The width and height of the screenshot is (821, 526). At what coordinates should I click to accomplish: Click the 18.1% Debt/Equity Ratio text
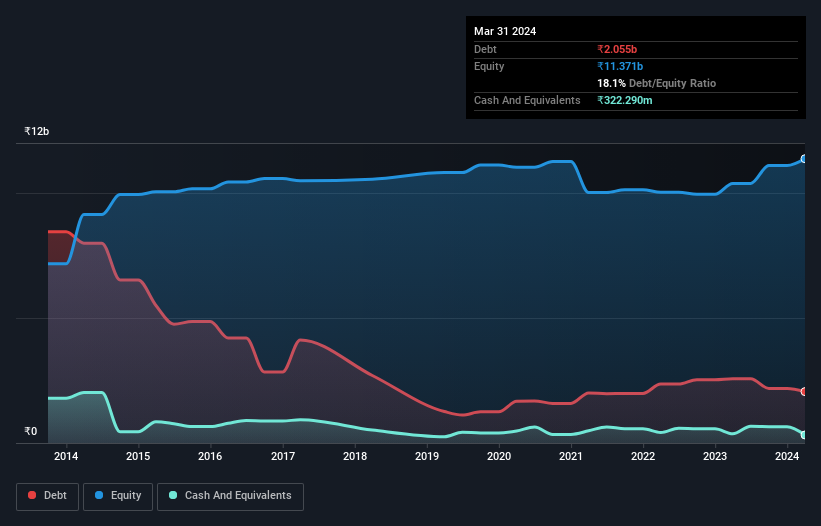coord(657,83)
